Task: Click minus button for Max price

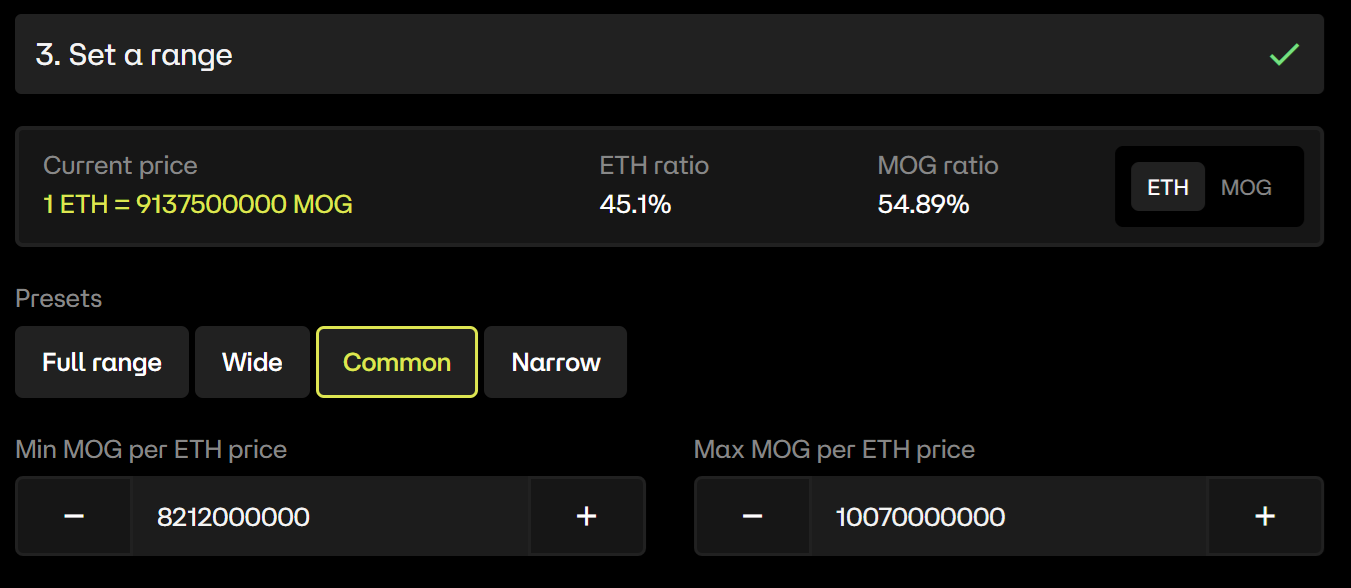Action: pos(753,516)
